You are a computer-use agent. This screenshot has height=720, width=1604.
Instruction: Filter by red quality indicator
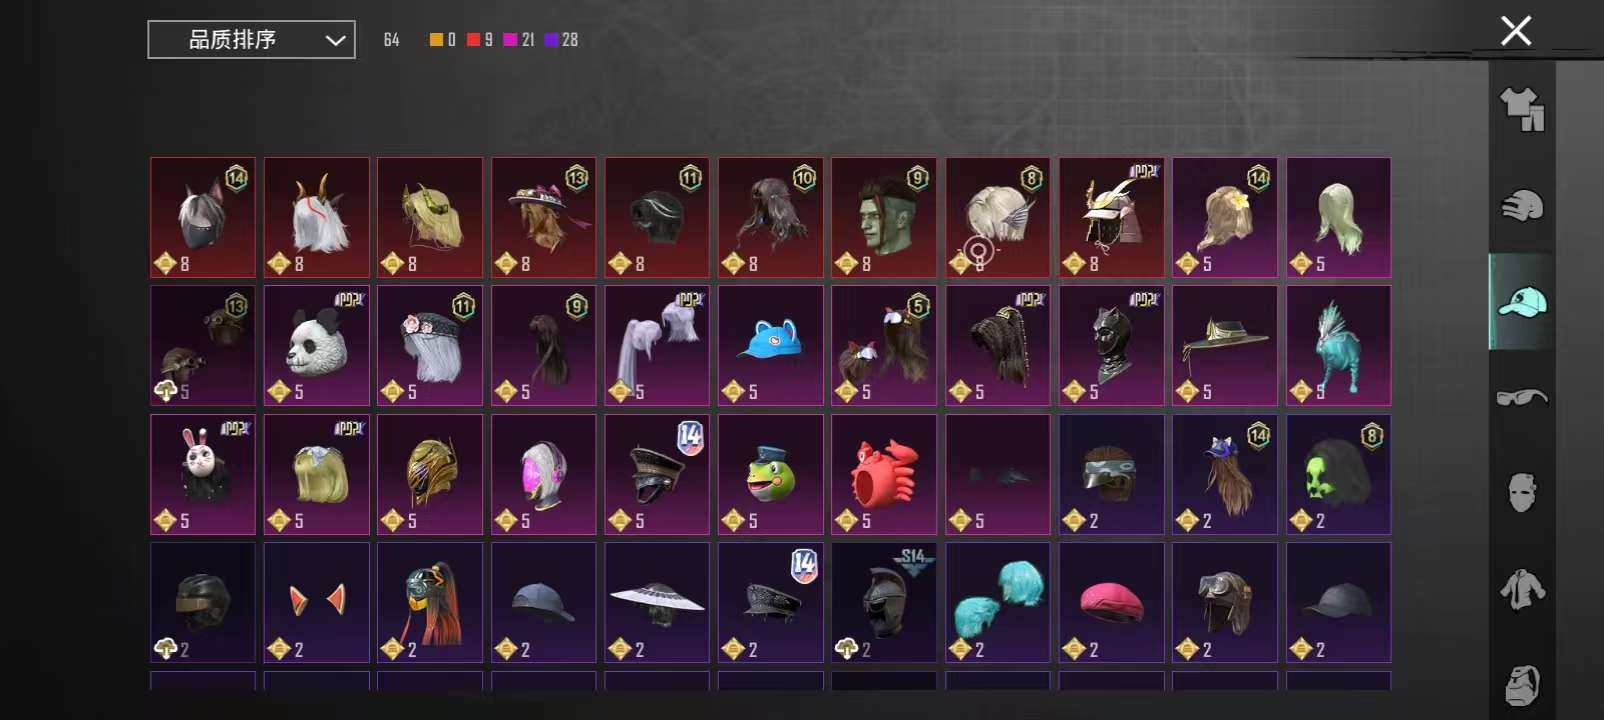click(480, 39)
